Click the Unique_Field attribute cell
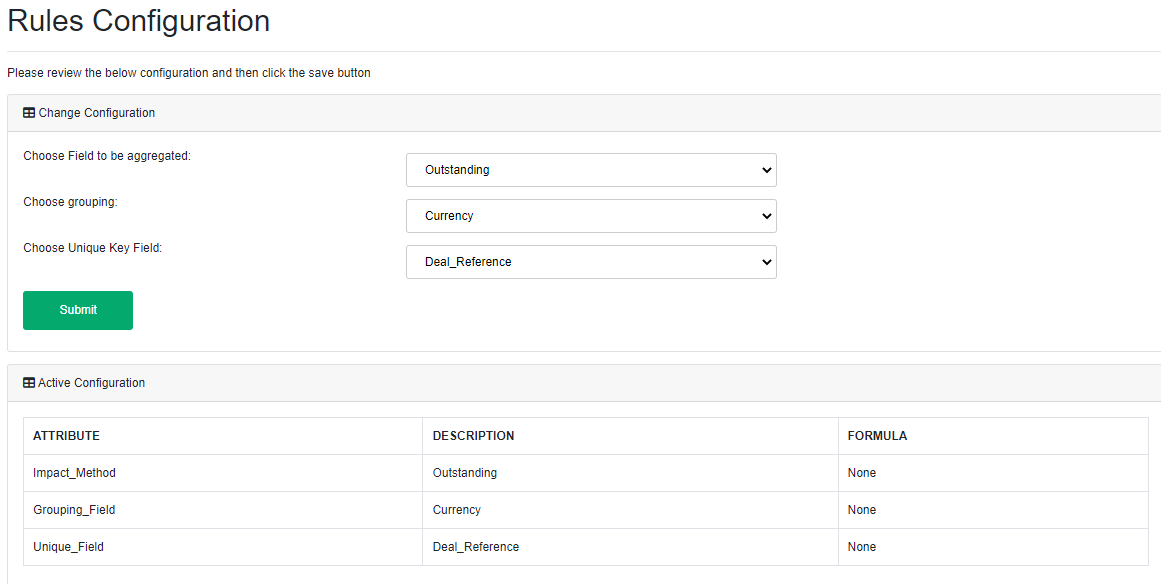1161x584 pixels. [x=68, y=547]
